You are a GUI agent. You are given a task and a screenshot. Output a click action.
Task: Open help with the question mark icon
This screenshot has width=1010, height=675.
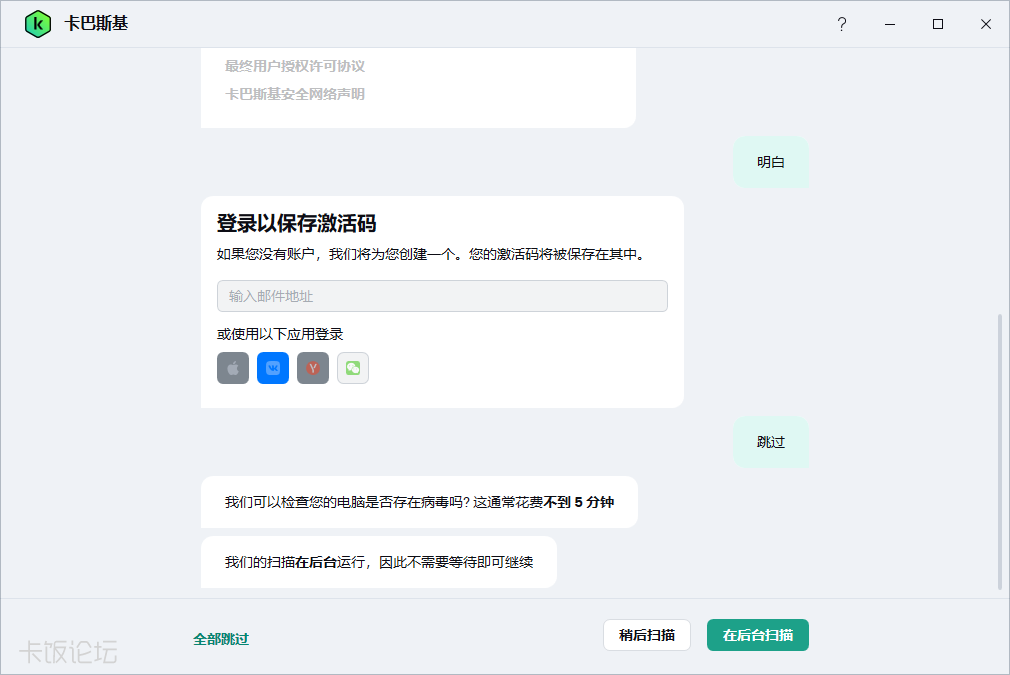point(842,24)
